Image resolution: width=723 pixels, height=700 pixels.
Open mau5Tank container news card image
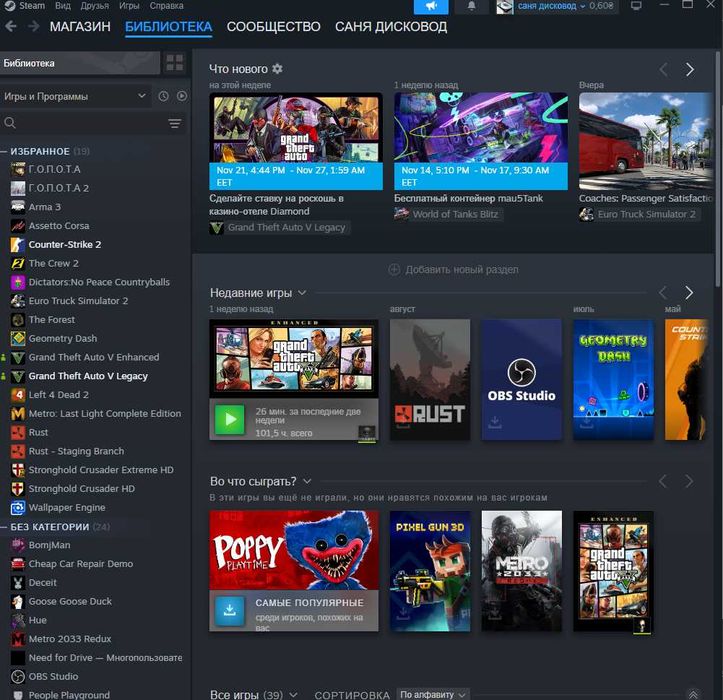tap(480, 141)
